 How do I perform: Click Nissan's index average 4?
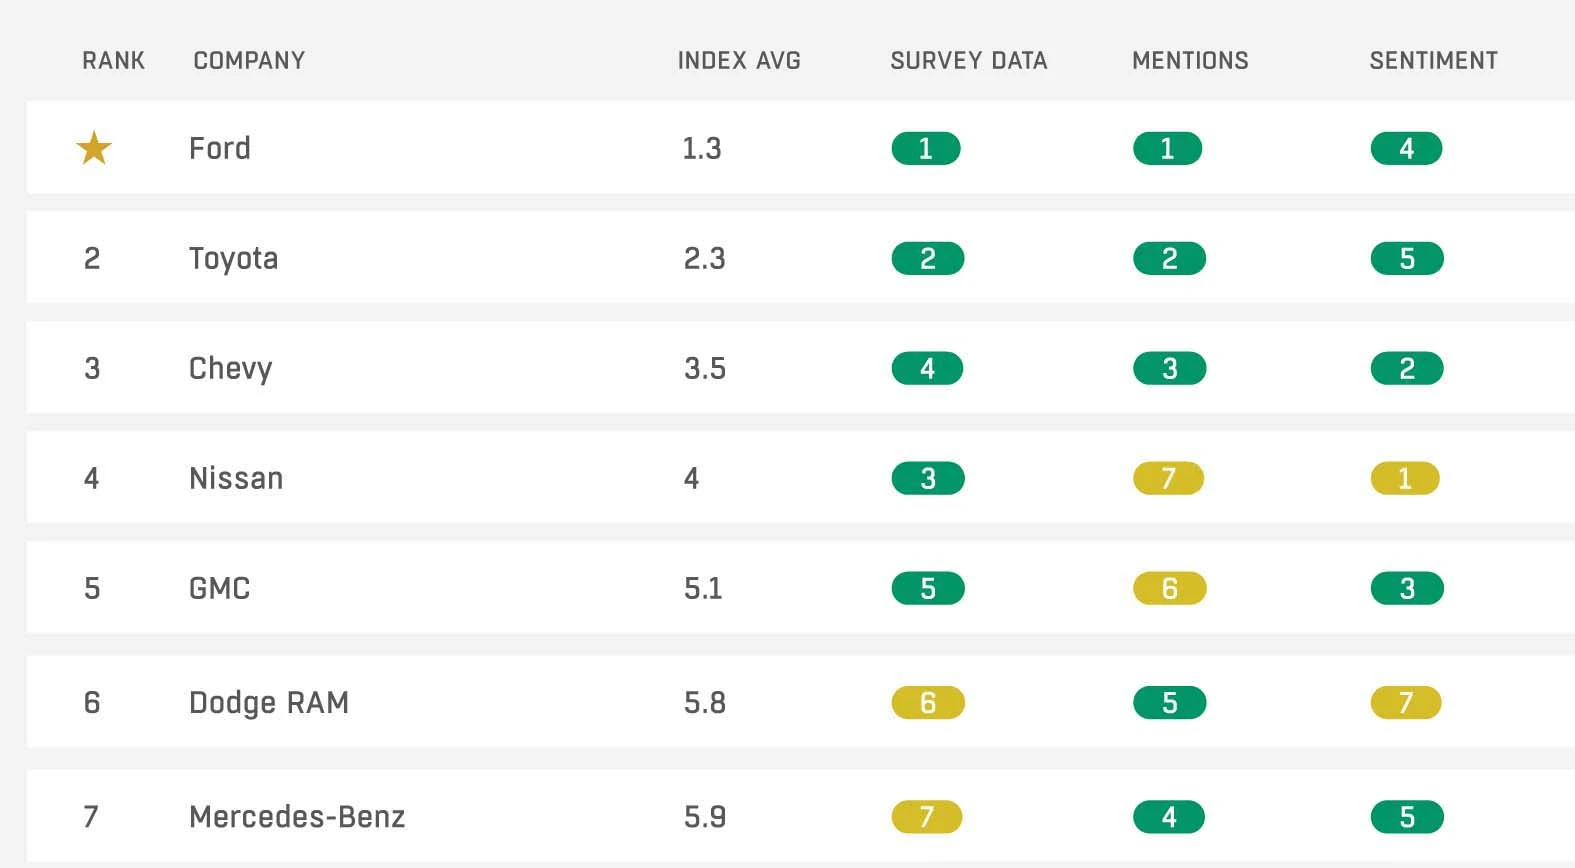point(692,478)
